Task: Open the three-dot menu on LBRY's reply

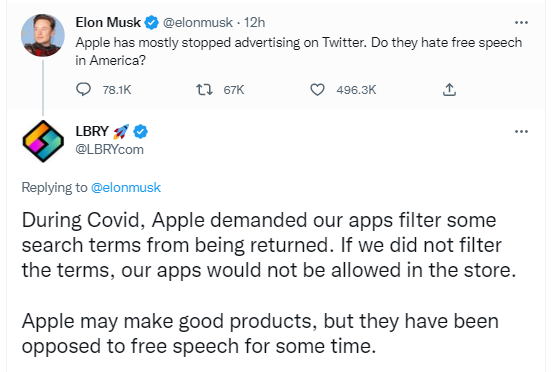Action: [521, 132]
